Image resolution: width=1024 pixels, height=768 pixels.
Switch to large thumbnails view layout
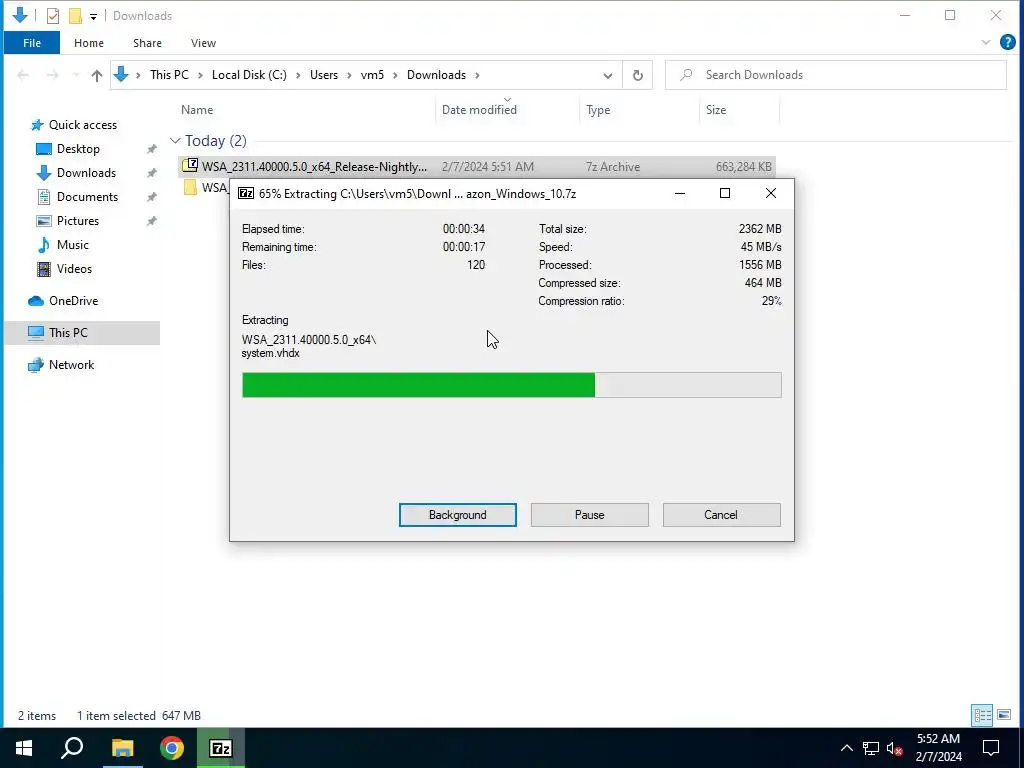[1004, 715]
